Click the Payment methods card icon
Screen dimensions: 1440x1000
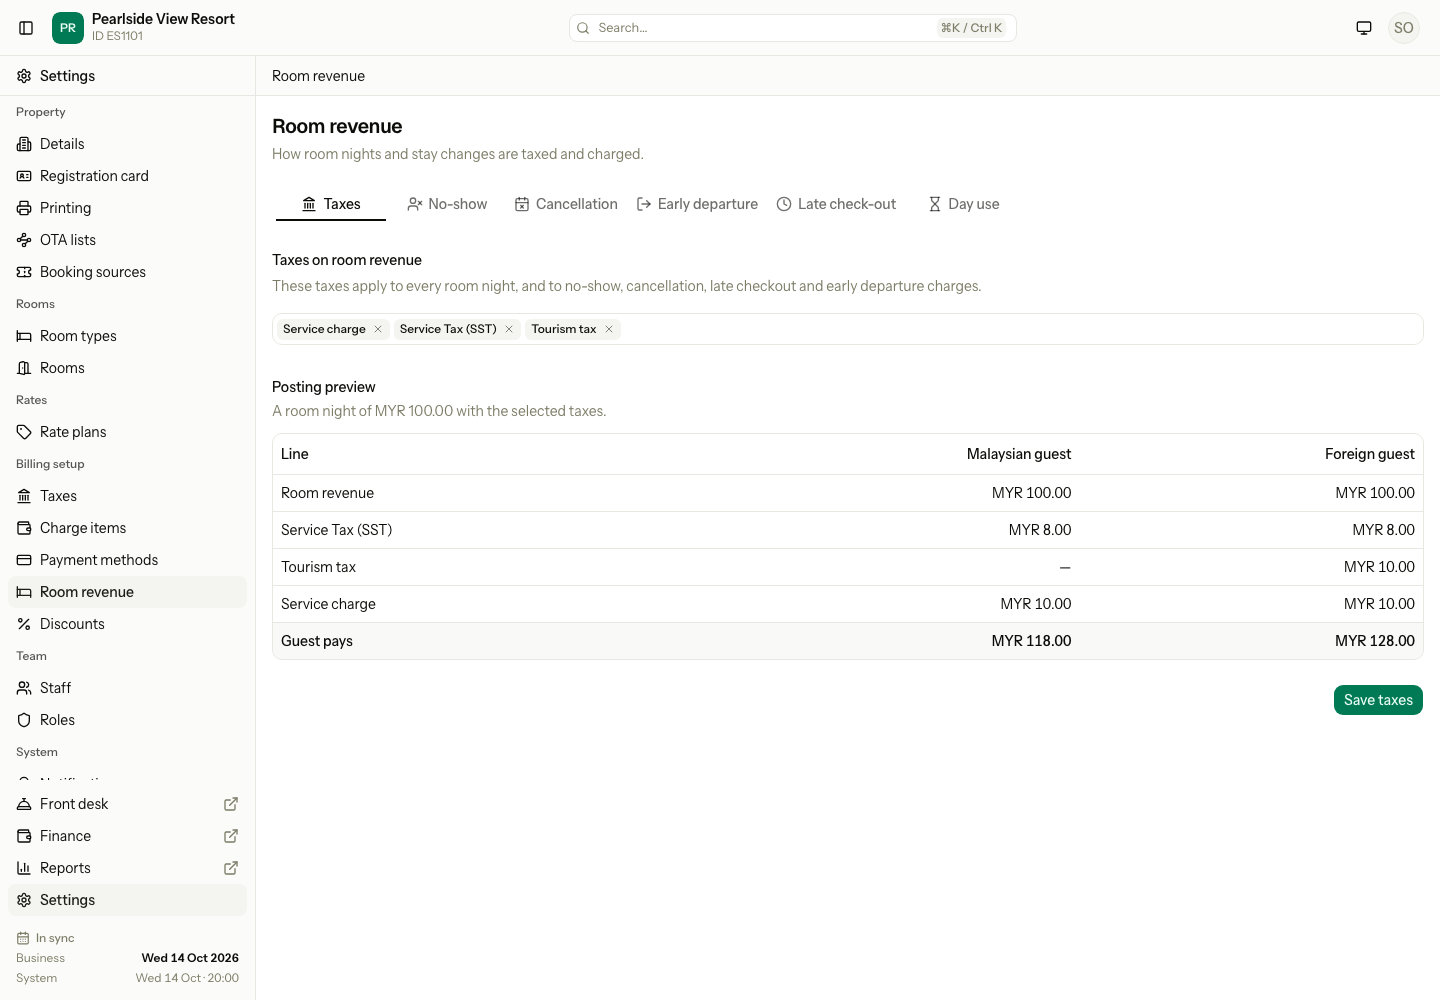pyautogui.click(x=24, y=560)
